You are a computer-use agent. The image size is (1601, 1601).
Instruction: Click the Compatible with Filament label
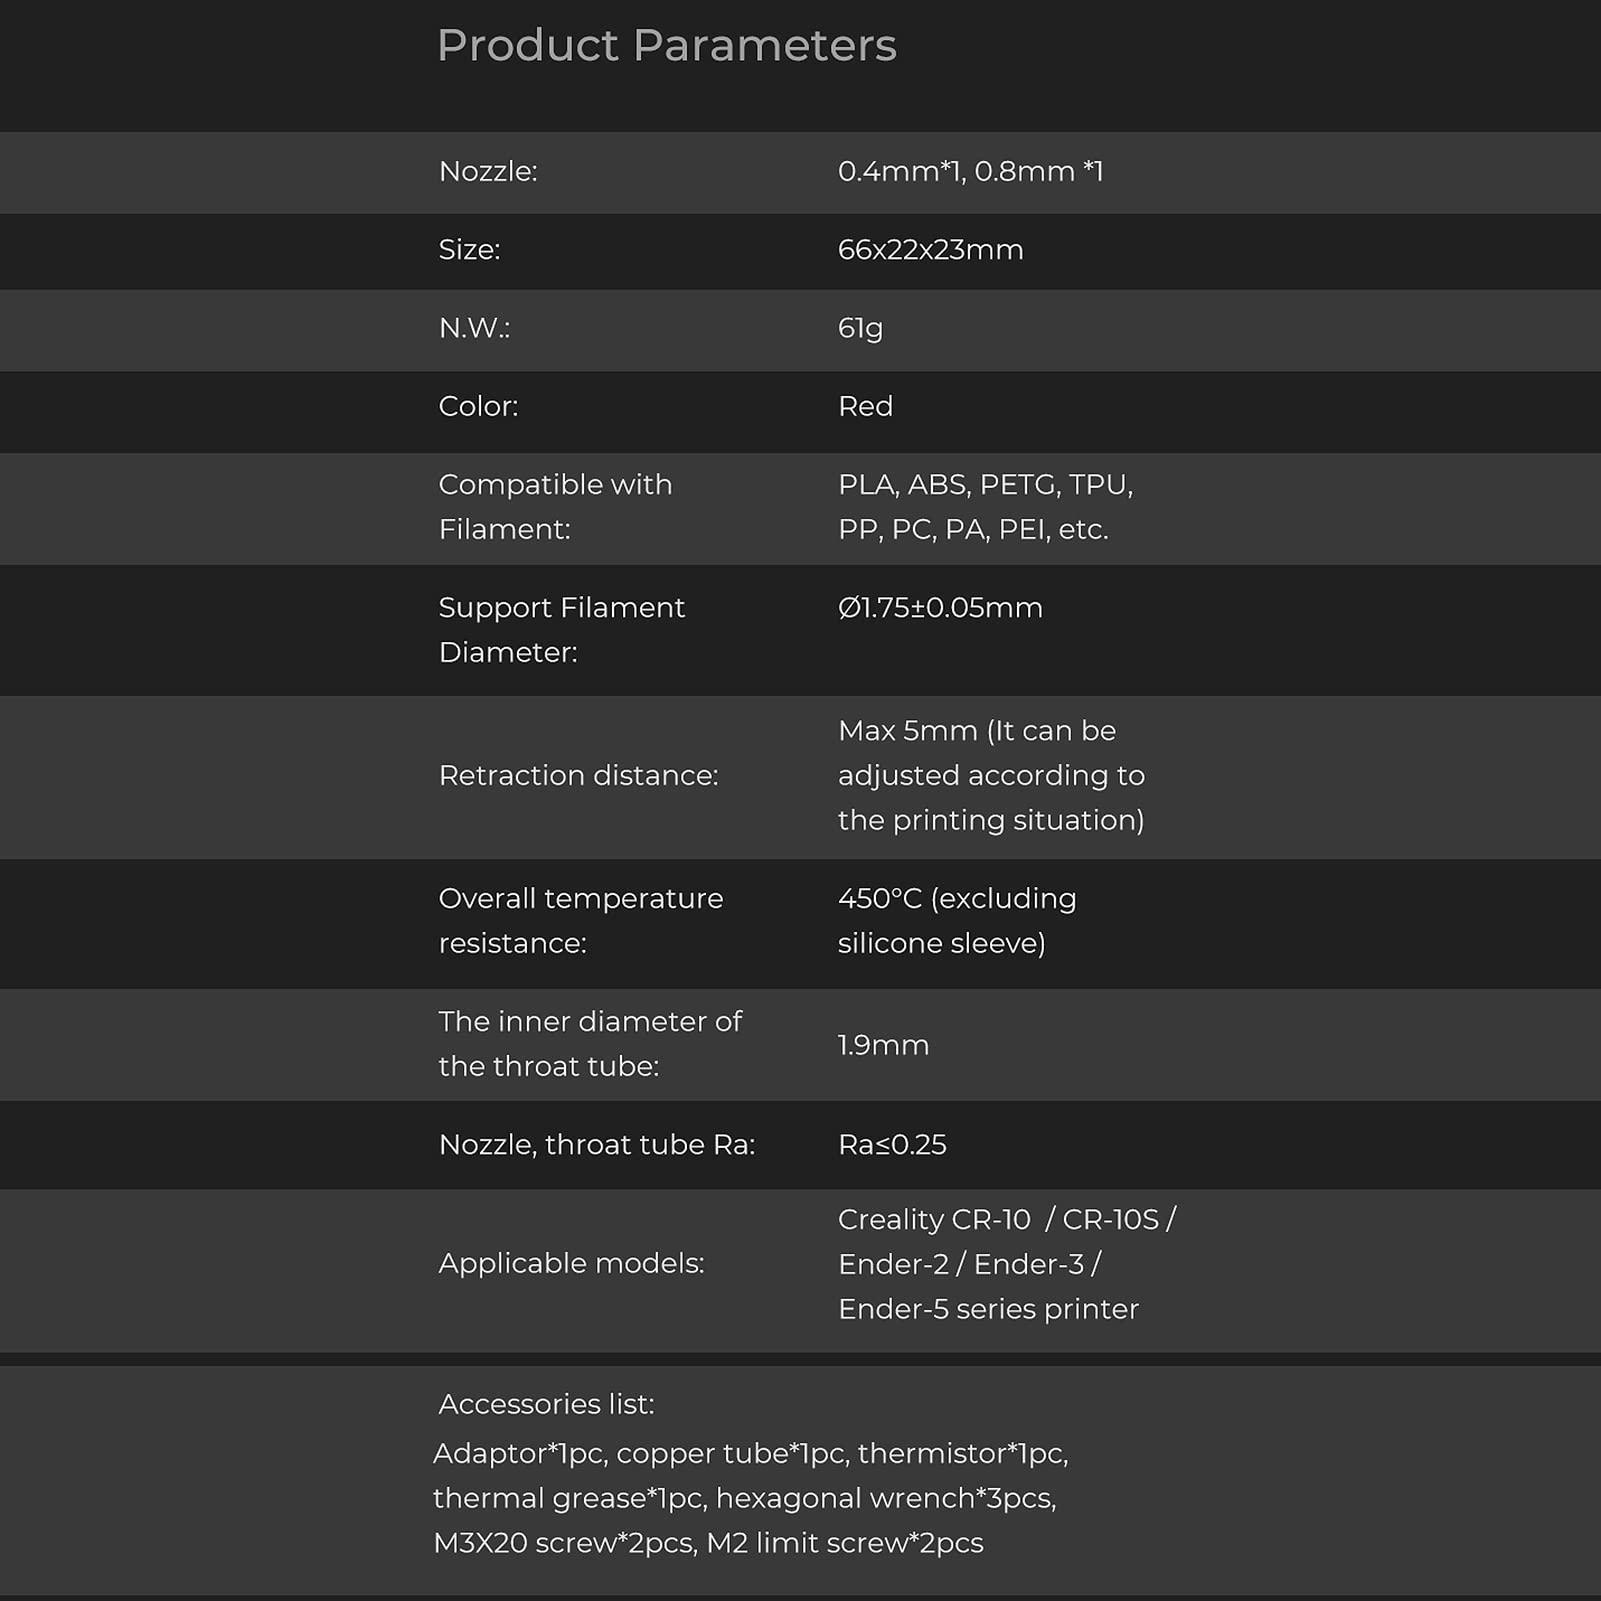pyautogui.click(x=555, y=507)
